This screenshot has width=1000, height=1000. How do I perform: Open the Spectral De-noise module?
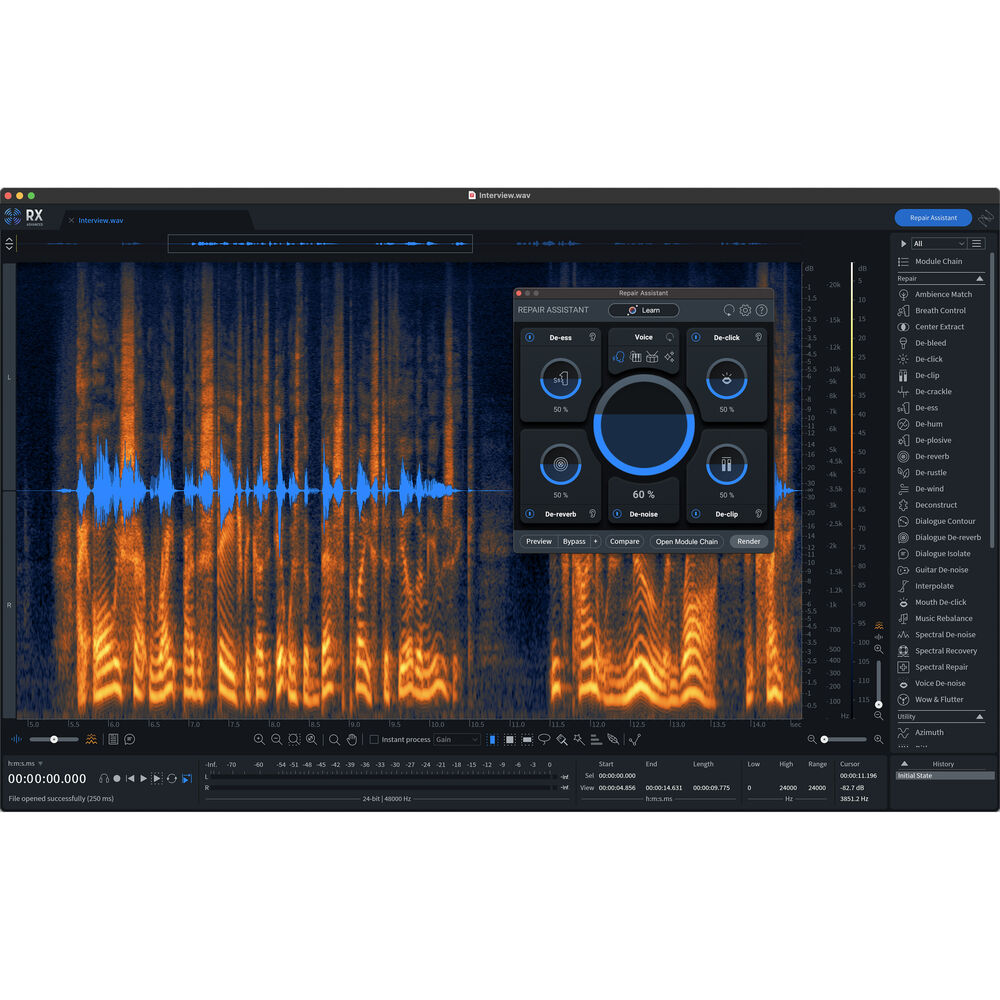[945, 635]
